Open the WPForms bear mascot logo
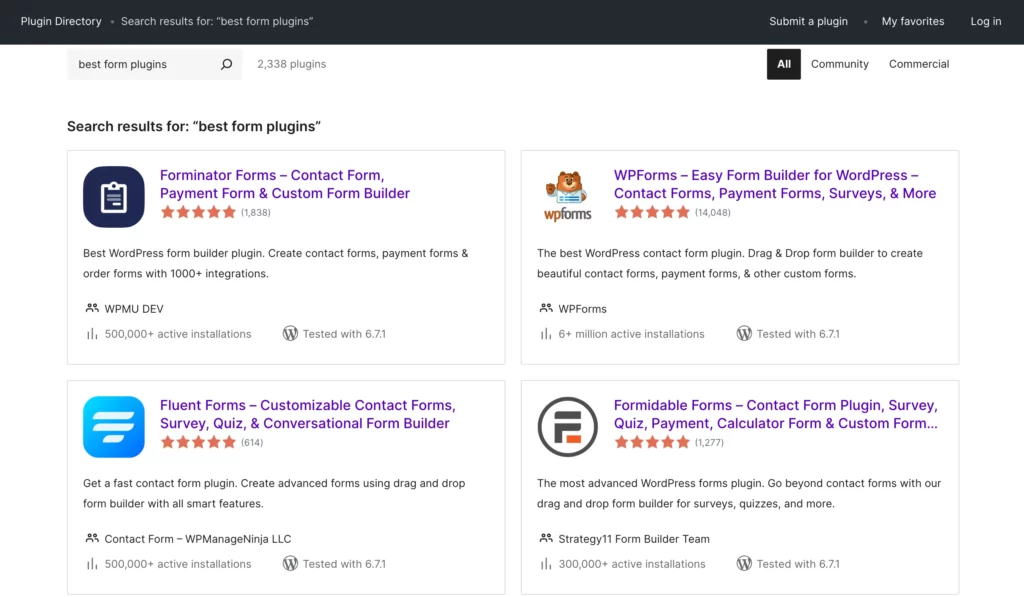 pos(568,197)
